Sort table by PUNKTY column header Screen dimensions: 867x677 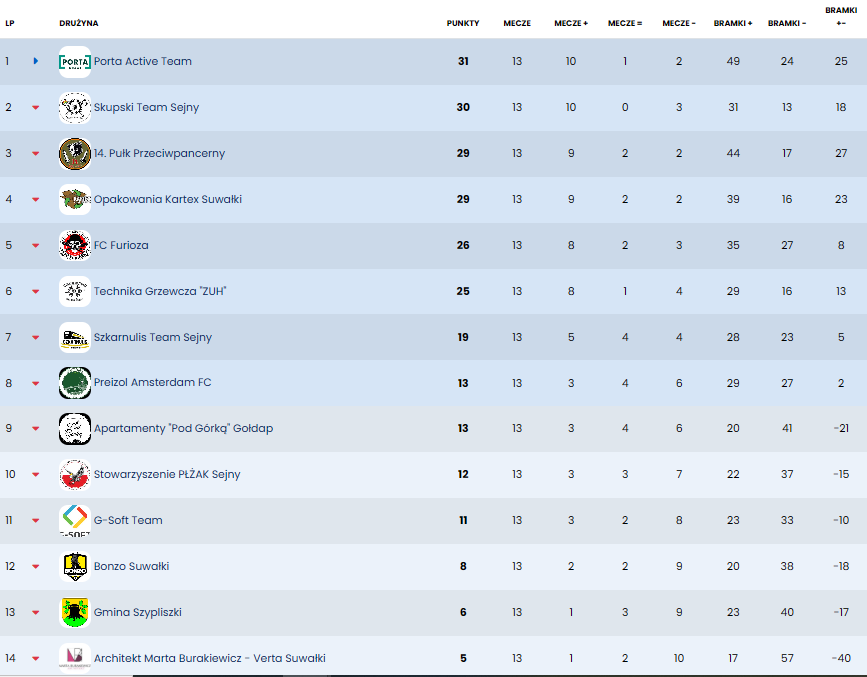coord(463,23)
